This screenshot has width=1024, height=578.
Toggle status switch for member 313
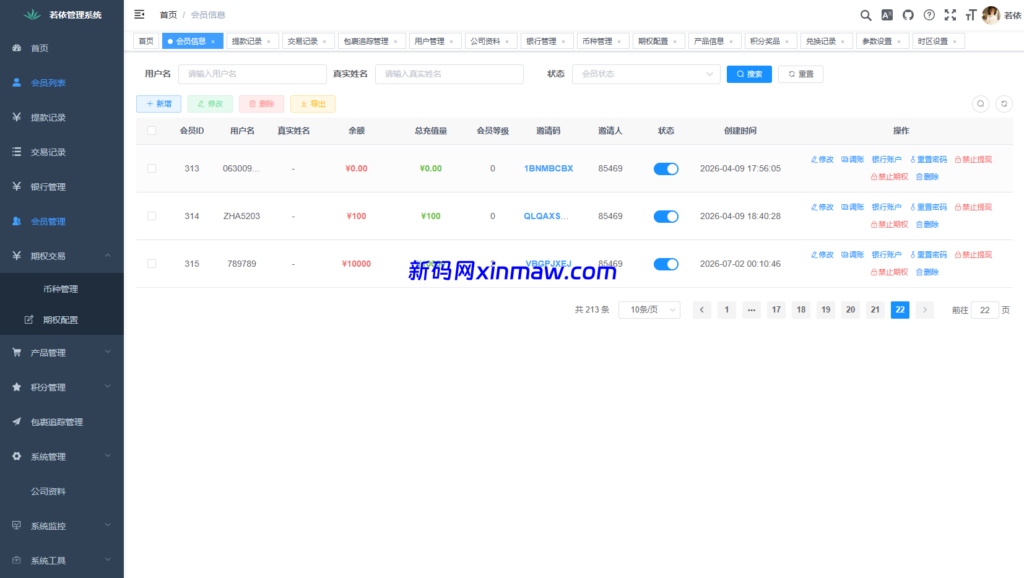point(666,169)
